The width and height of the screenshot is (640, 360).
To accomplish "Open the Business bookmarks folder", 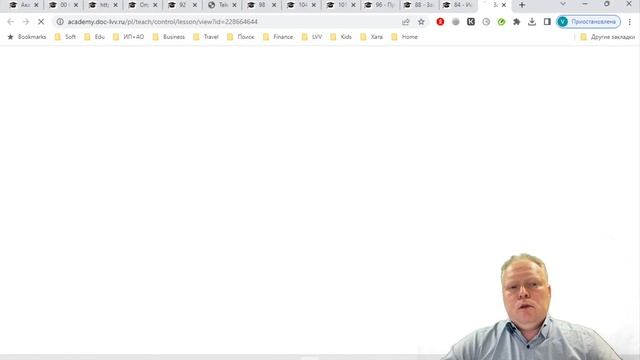I will [x=169, y=37].
